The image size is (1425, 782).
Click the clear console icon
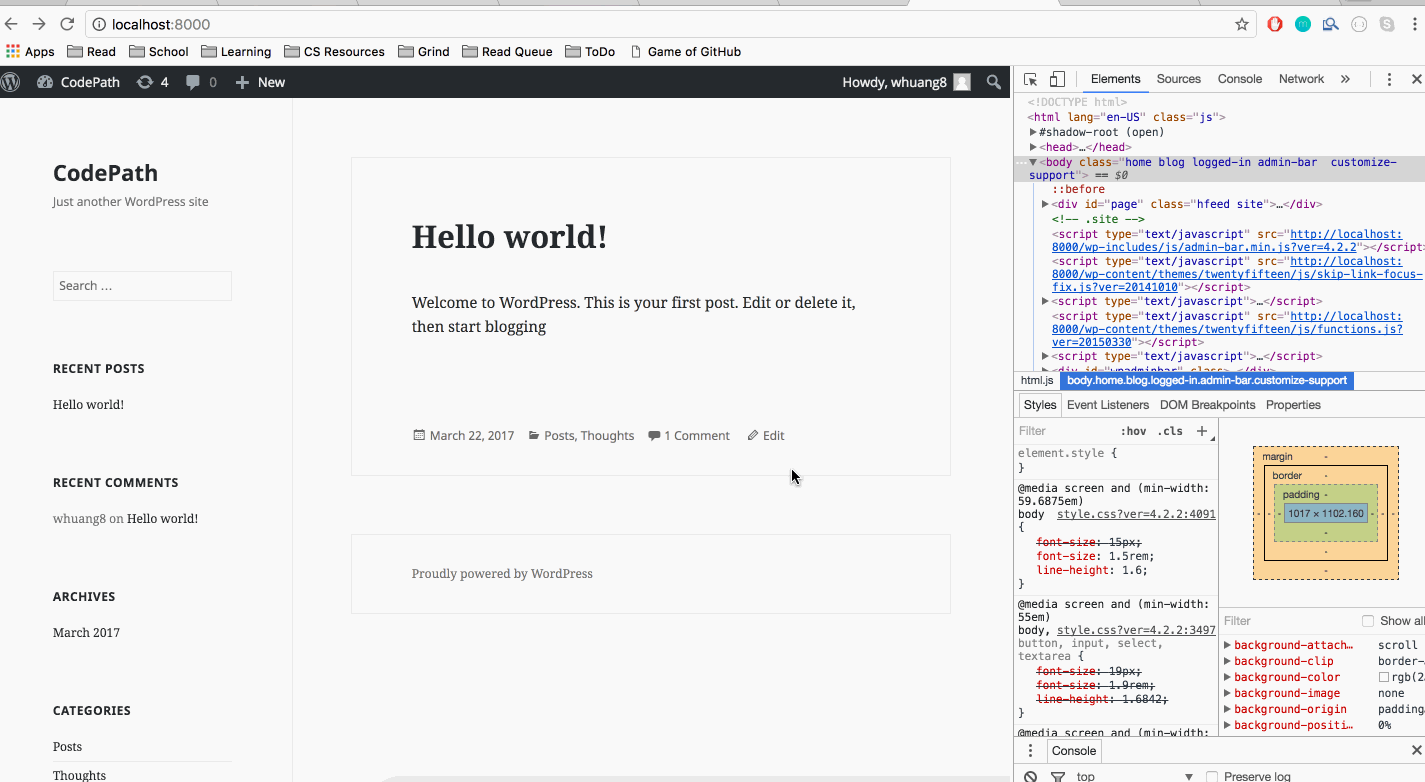click(1030, 777)
